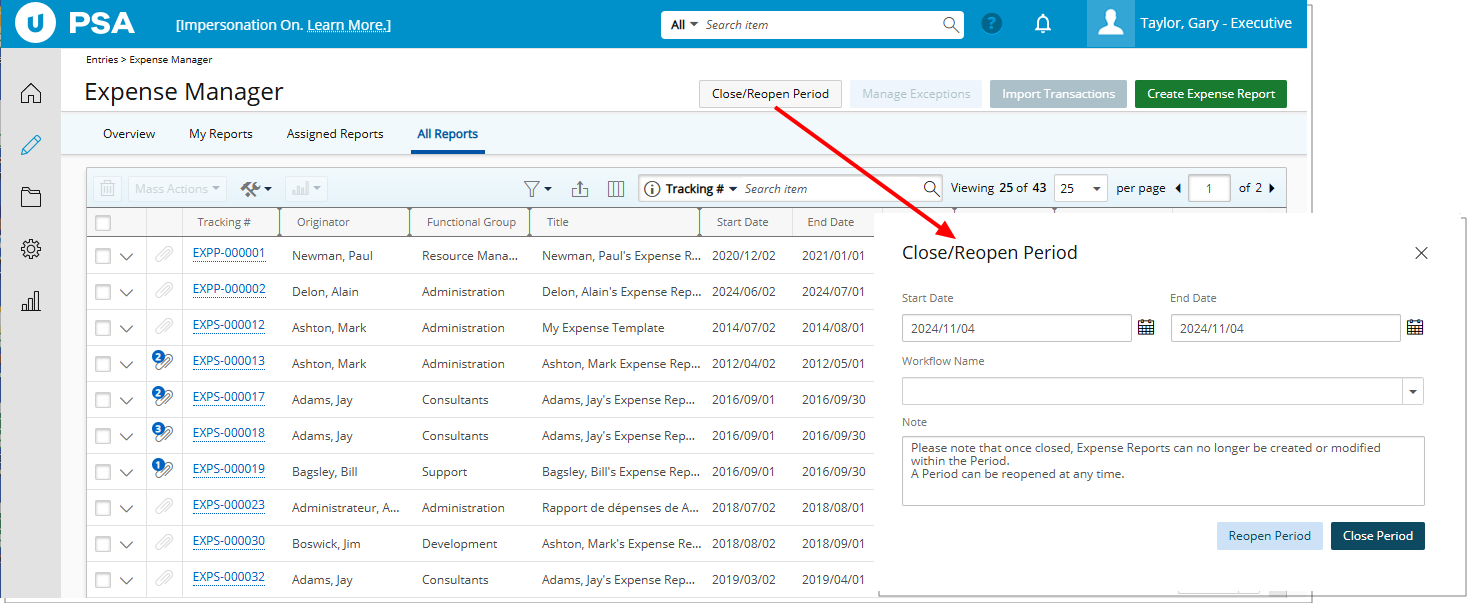Check the row checkbox for EXPP-000001
Image resolution: width=1478 pixels, height=603 pixels.
click(x=103, y=256)
